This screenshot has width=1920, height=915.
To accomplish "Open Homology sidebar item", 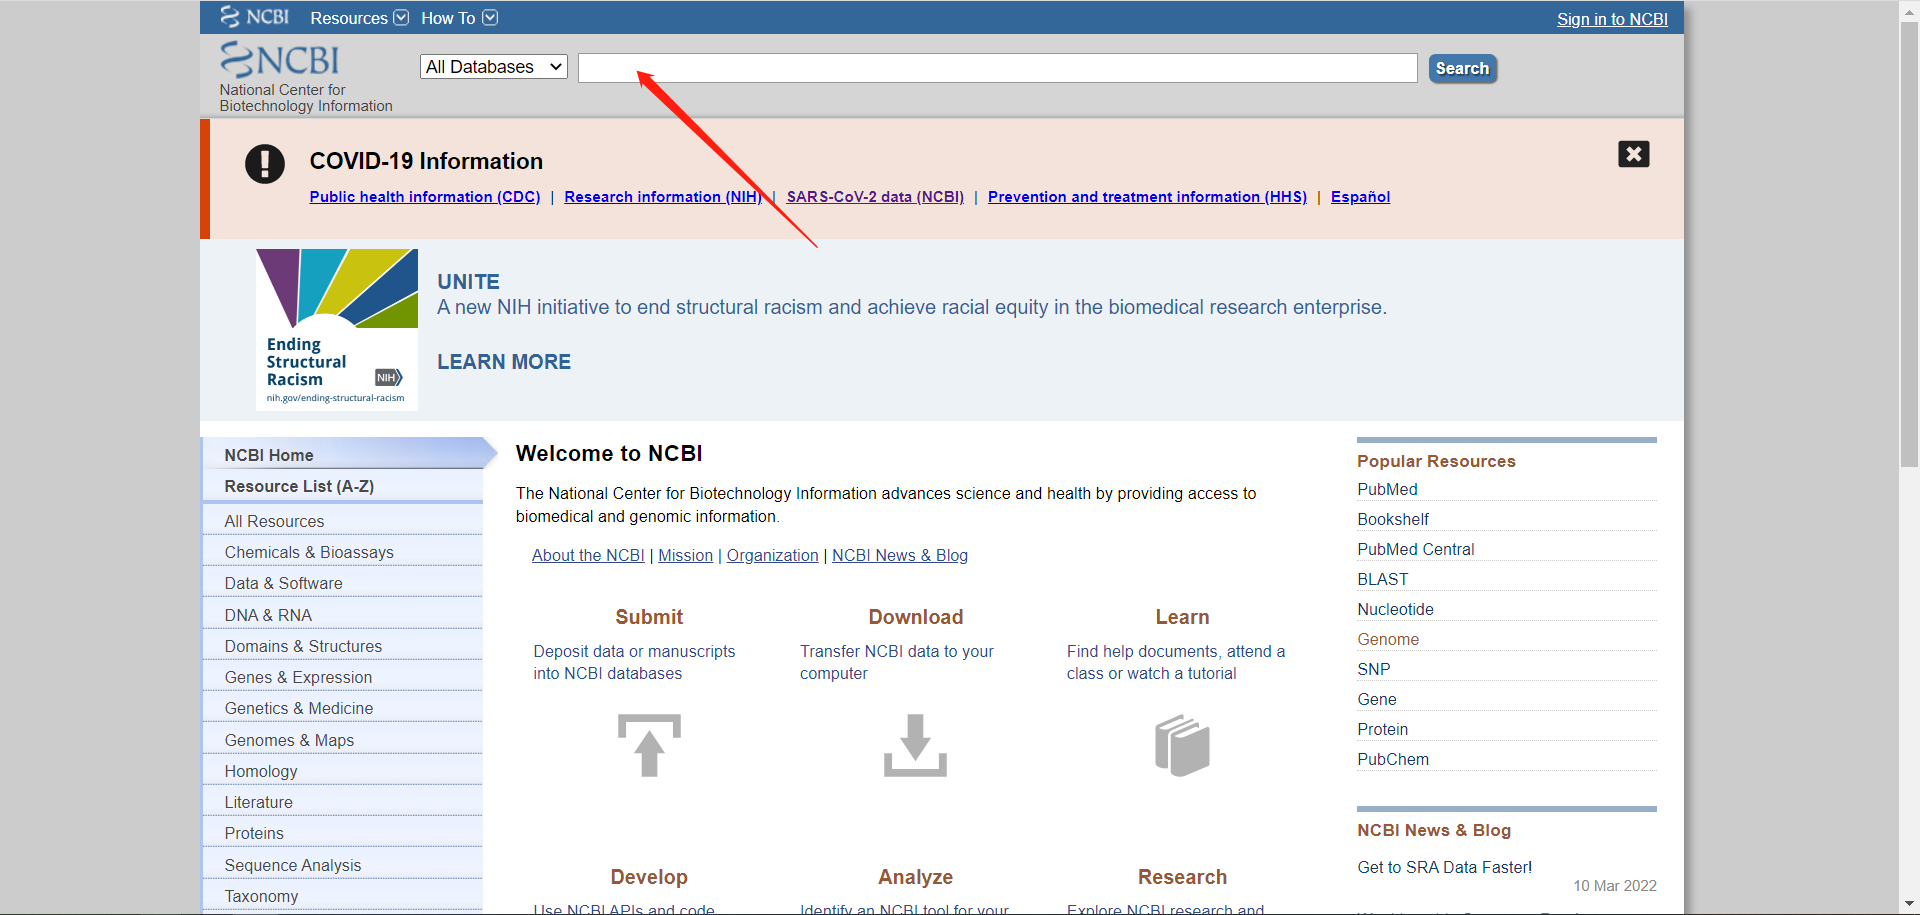I will [343, 771].
